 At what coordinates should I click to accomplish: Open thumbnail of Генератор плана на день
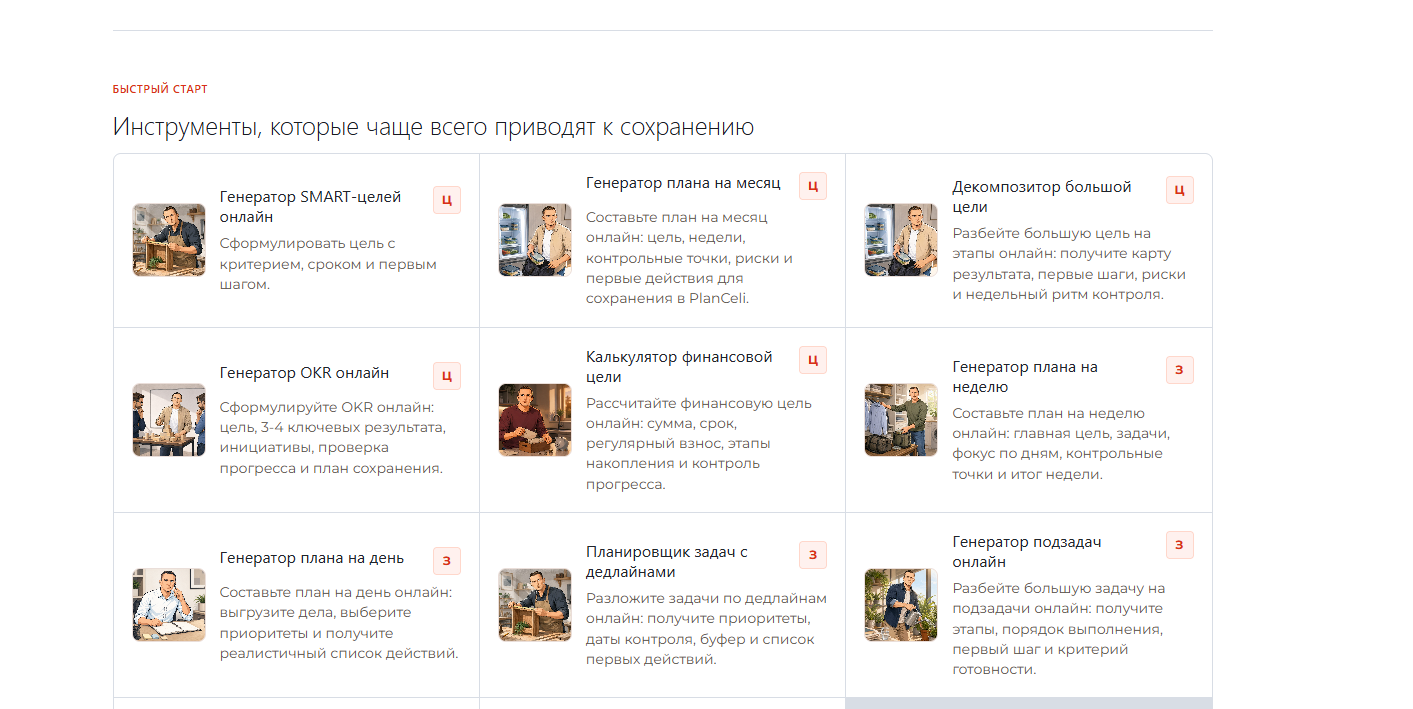point(169,605)
